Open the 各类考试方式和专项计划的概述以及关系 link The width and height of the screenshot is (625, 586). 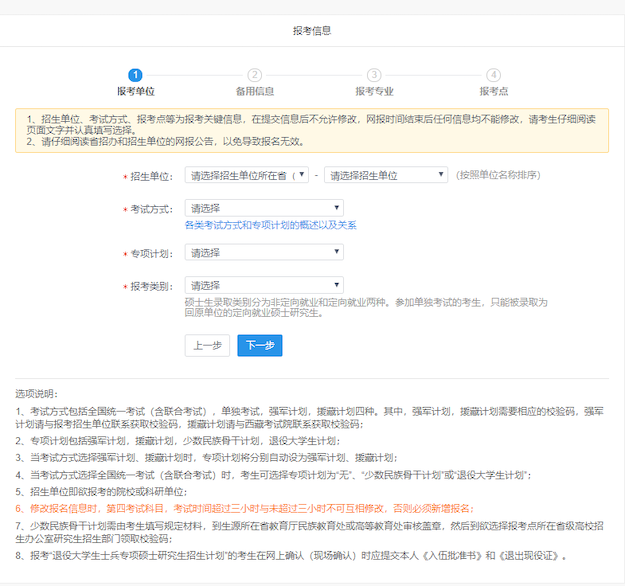point(270,225)
